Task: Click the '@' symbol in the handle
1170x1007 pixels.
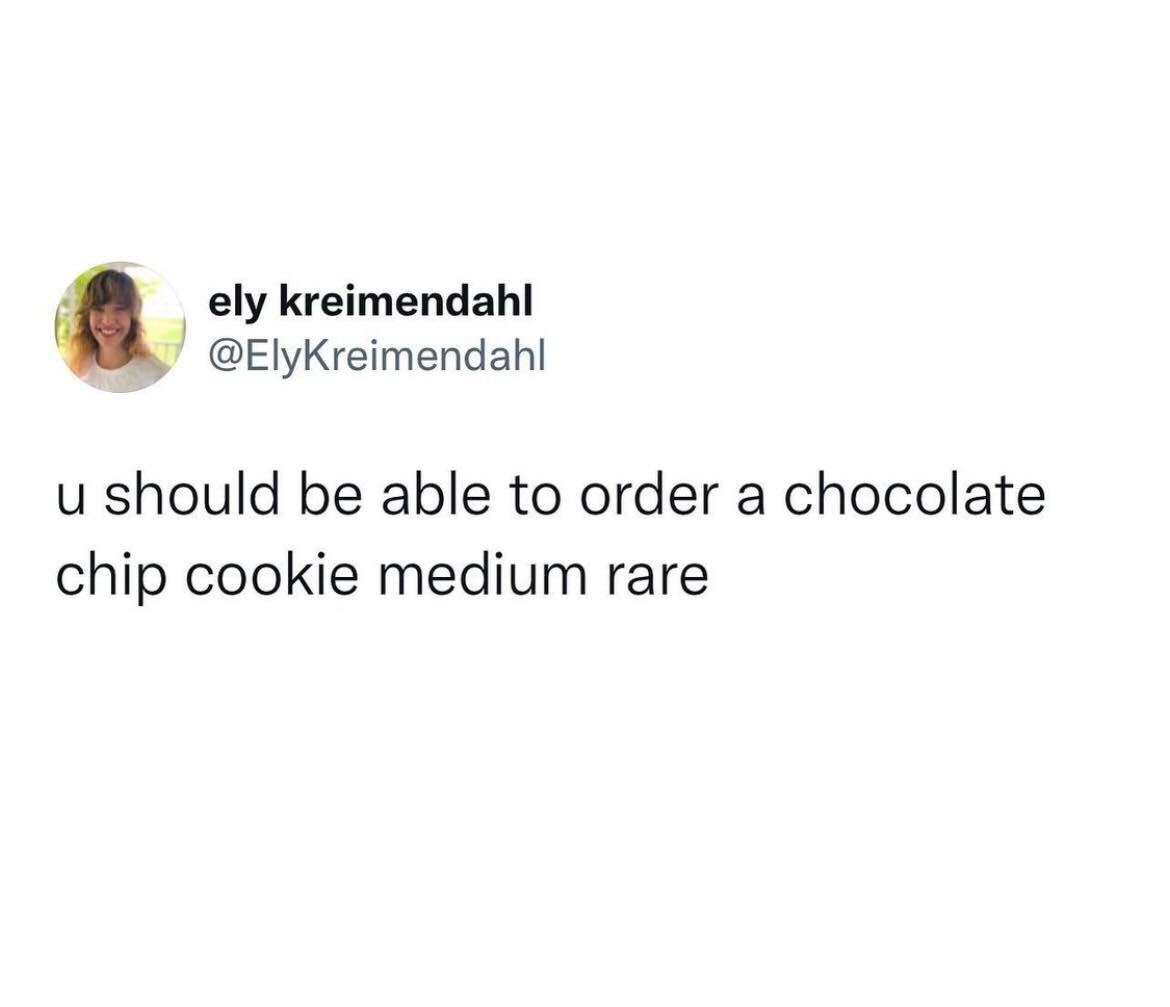Action: tap(225, 357)
